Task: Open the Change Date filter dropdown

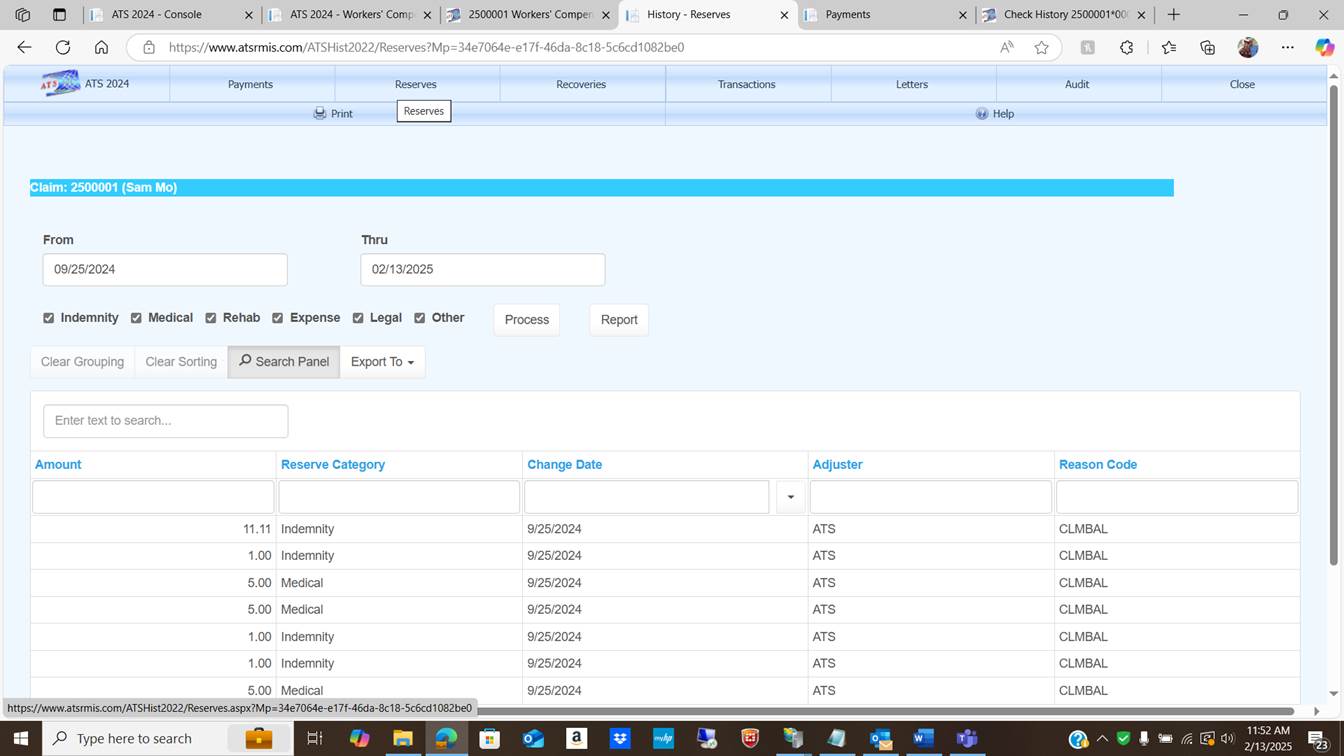Action: click(x=790, y=497)
